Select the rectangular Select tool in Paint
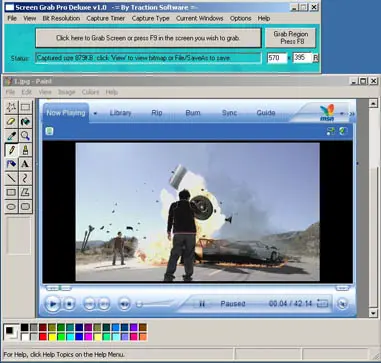381x363 pixels. click(26, 107)
